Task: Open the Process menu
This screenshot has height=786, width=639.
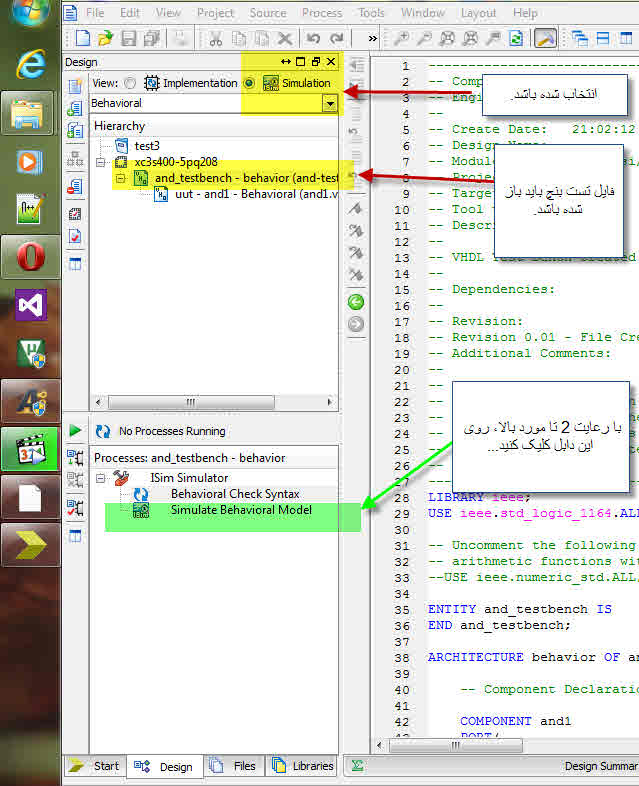Action: [321, 13]
